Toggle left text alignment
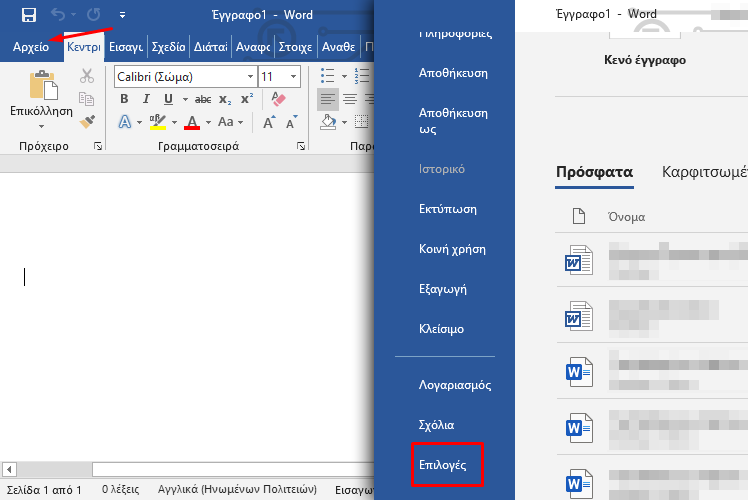The height and width of the screenshot is (500, 748). tap(327, 99)
